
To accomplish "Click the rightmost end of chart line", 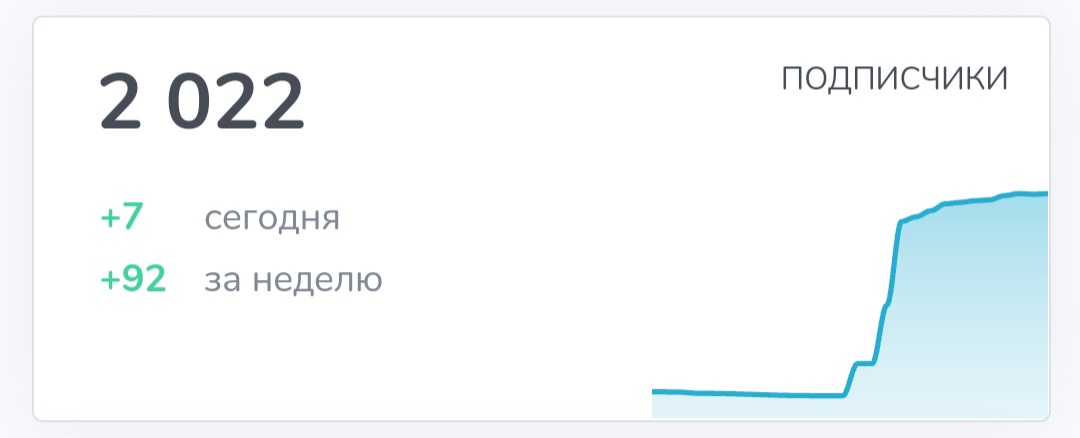I will (1046, 193).
